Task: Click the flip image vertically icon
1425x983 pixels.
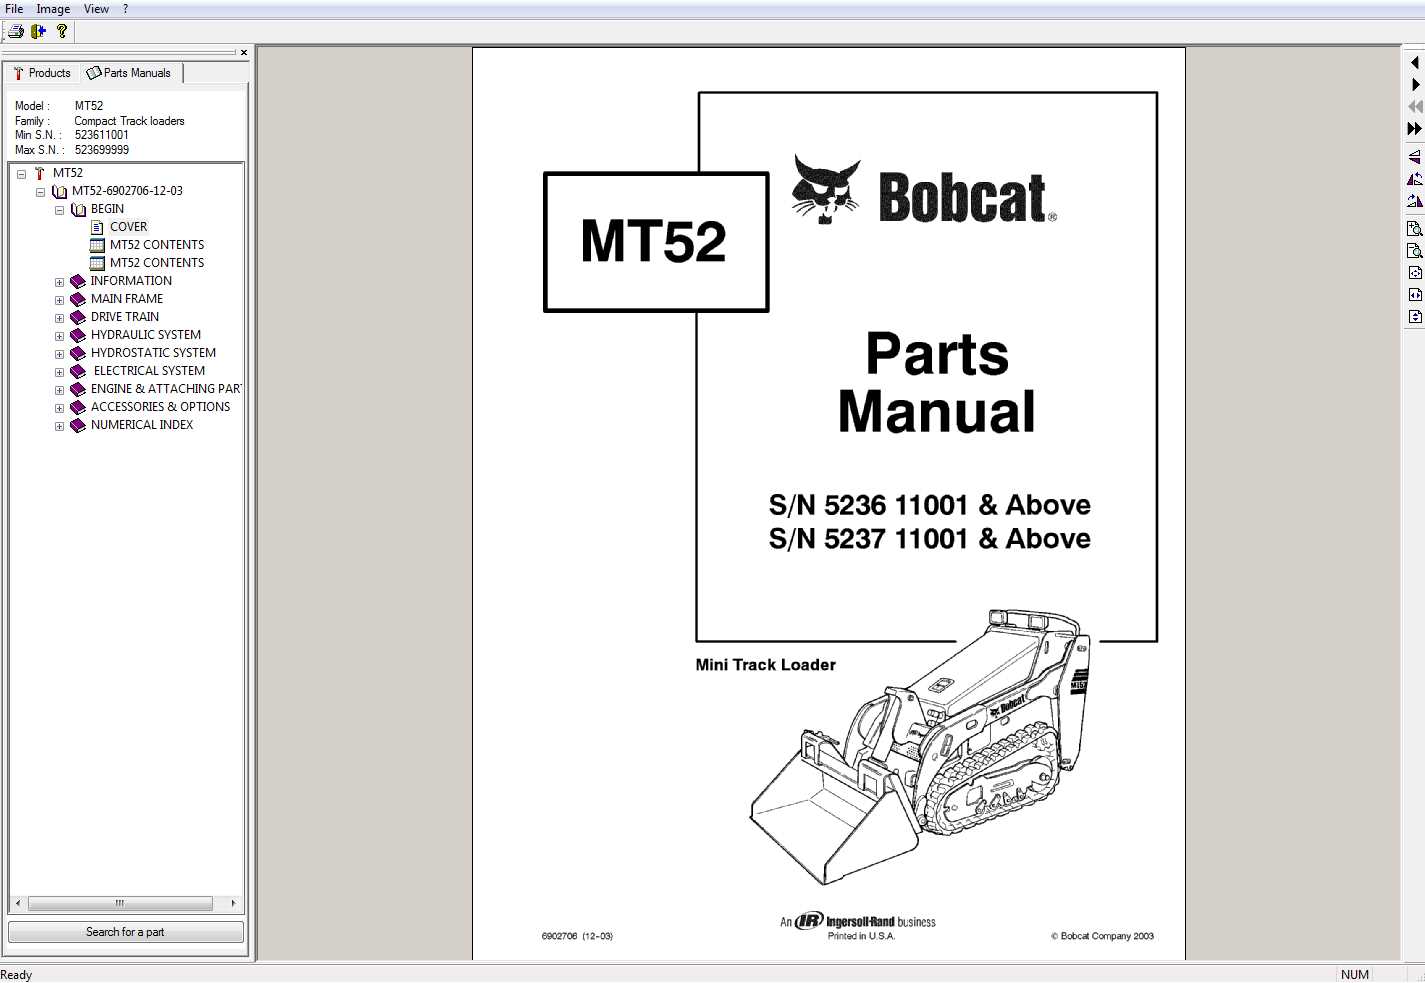Action: [1414, 157]
